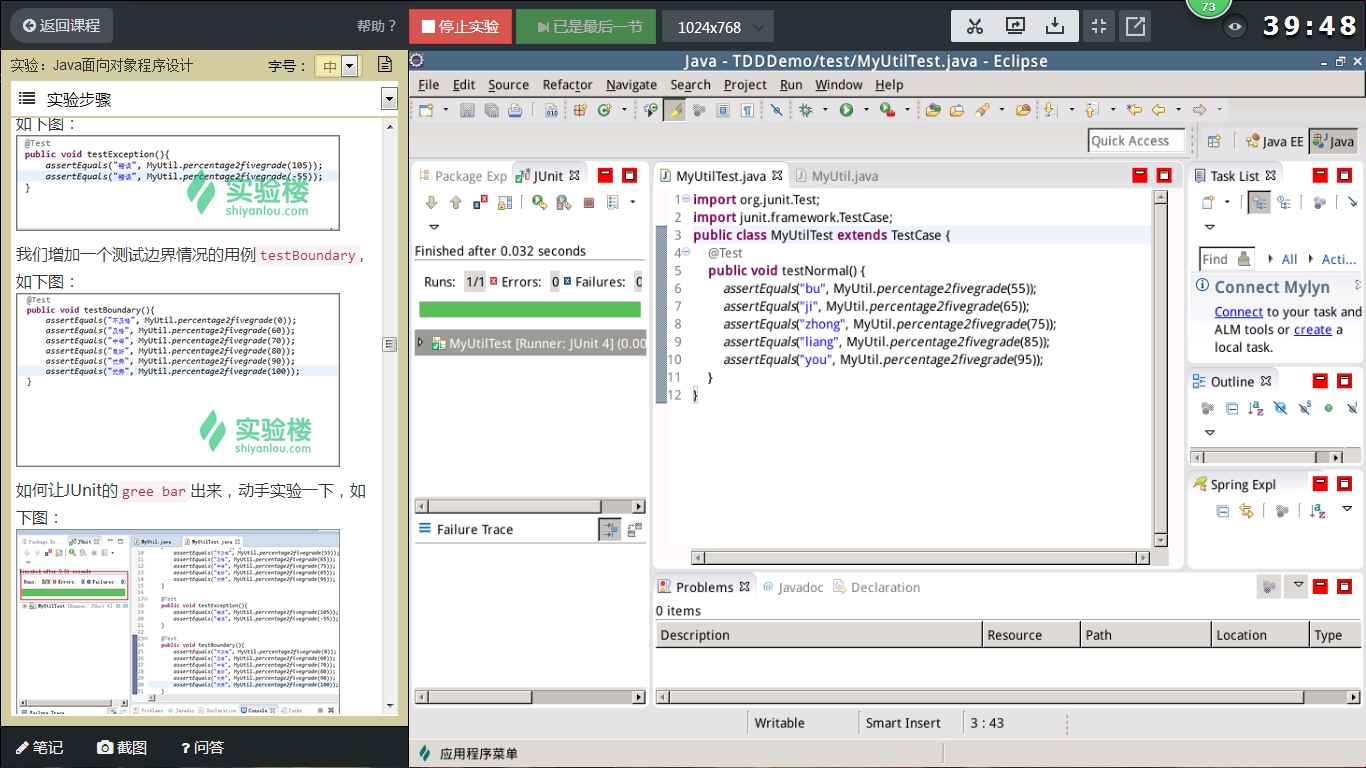1366x768 pixels.
Task: Click the scissors cut icon in top bar
Action: [x=975, y=27]
